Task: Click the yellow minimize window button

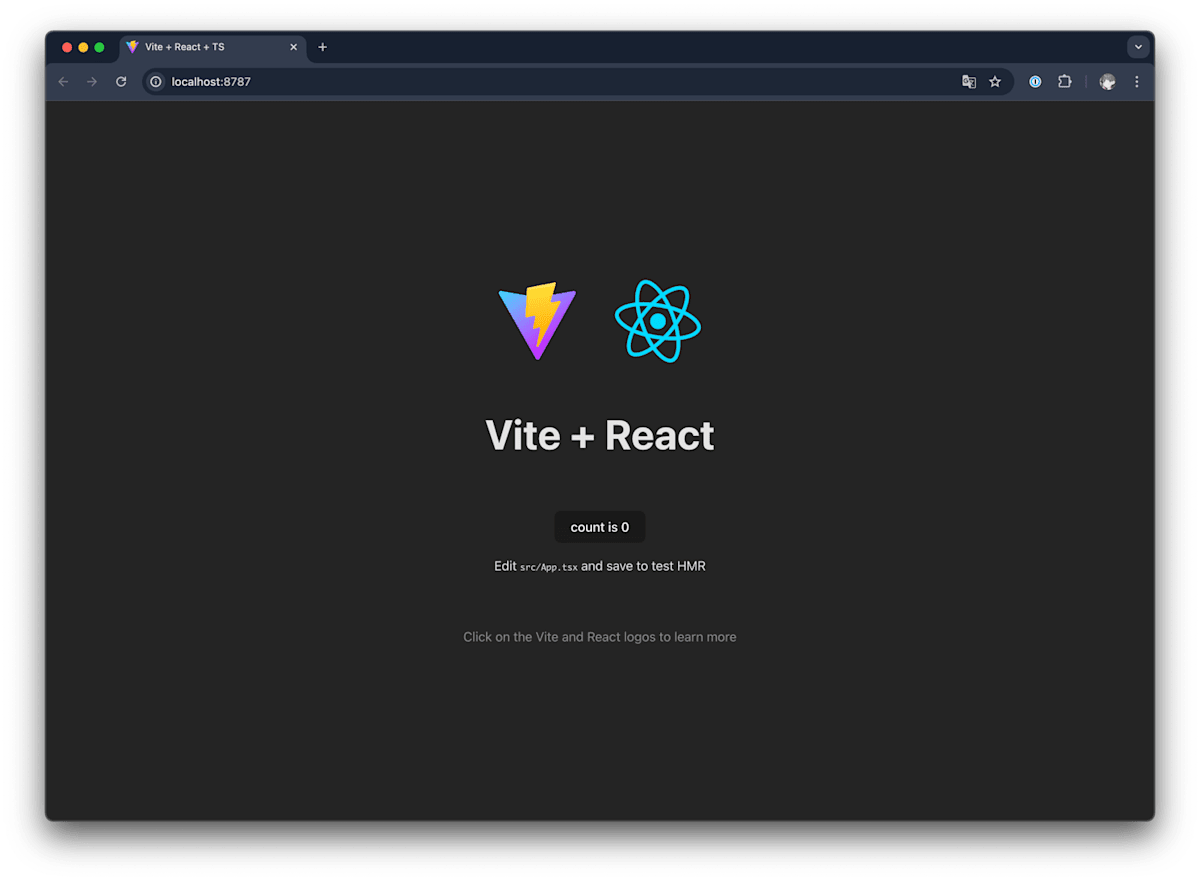Action: click(x=83, y=47)
